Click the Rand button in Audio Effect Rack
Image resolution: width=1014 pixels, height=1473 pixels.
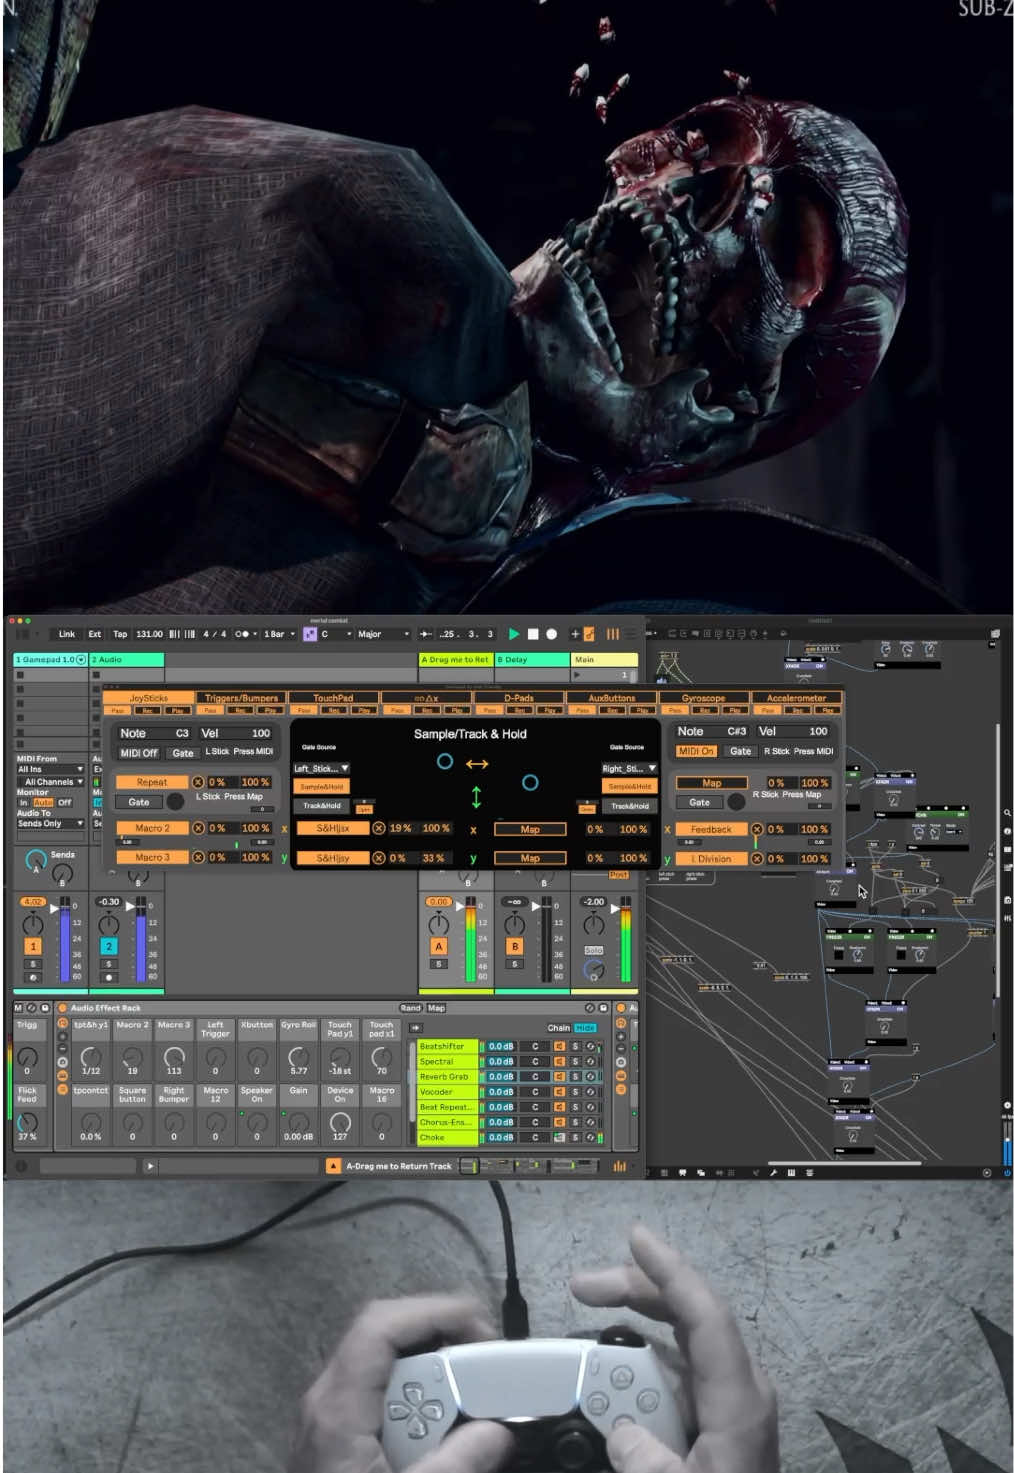(x=411, y=1008)
